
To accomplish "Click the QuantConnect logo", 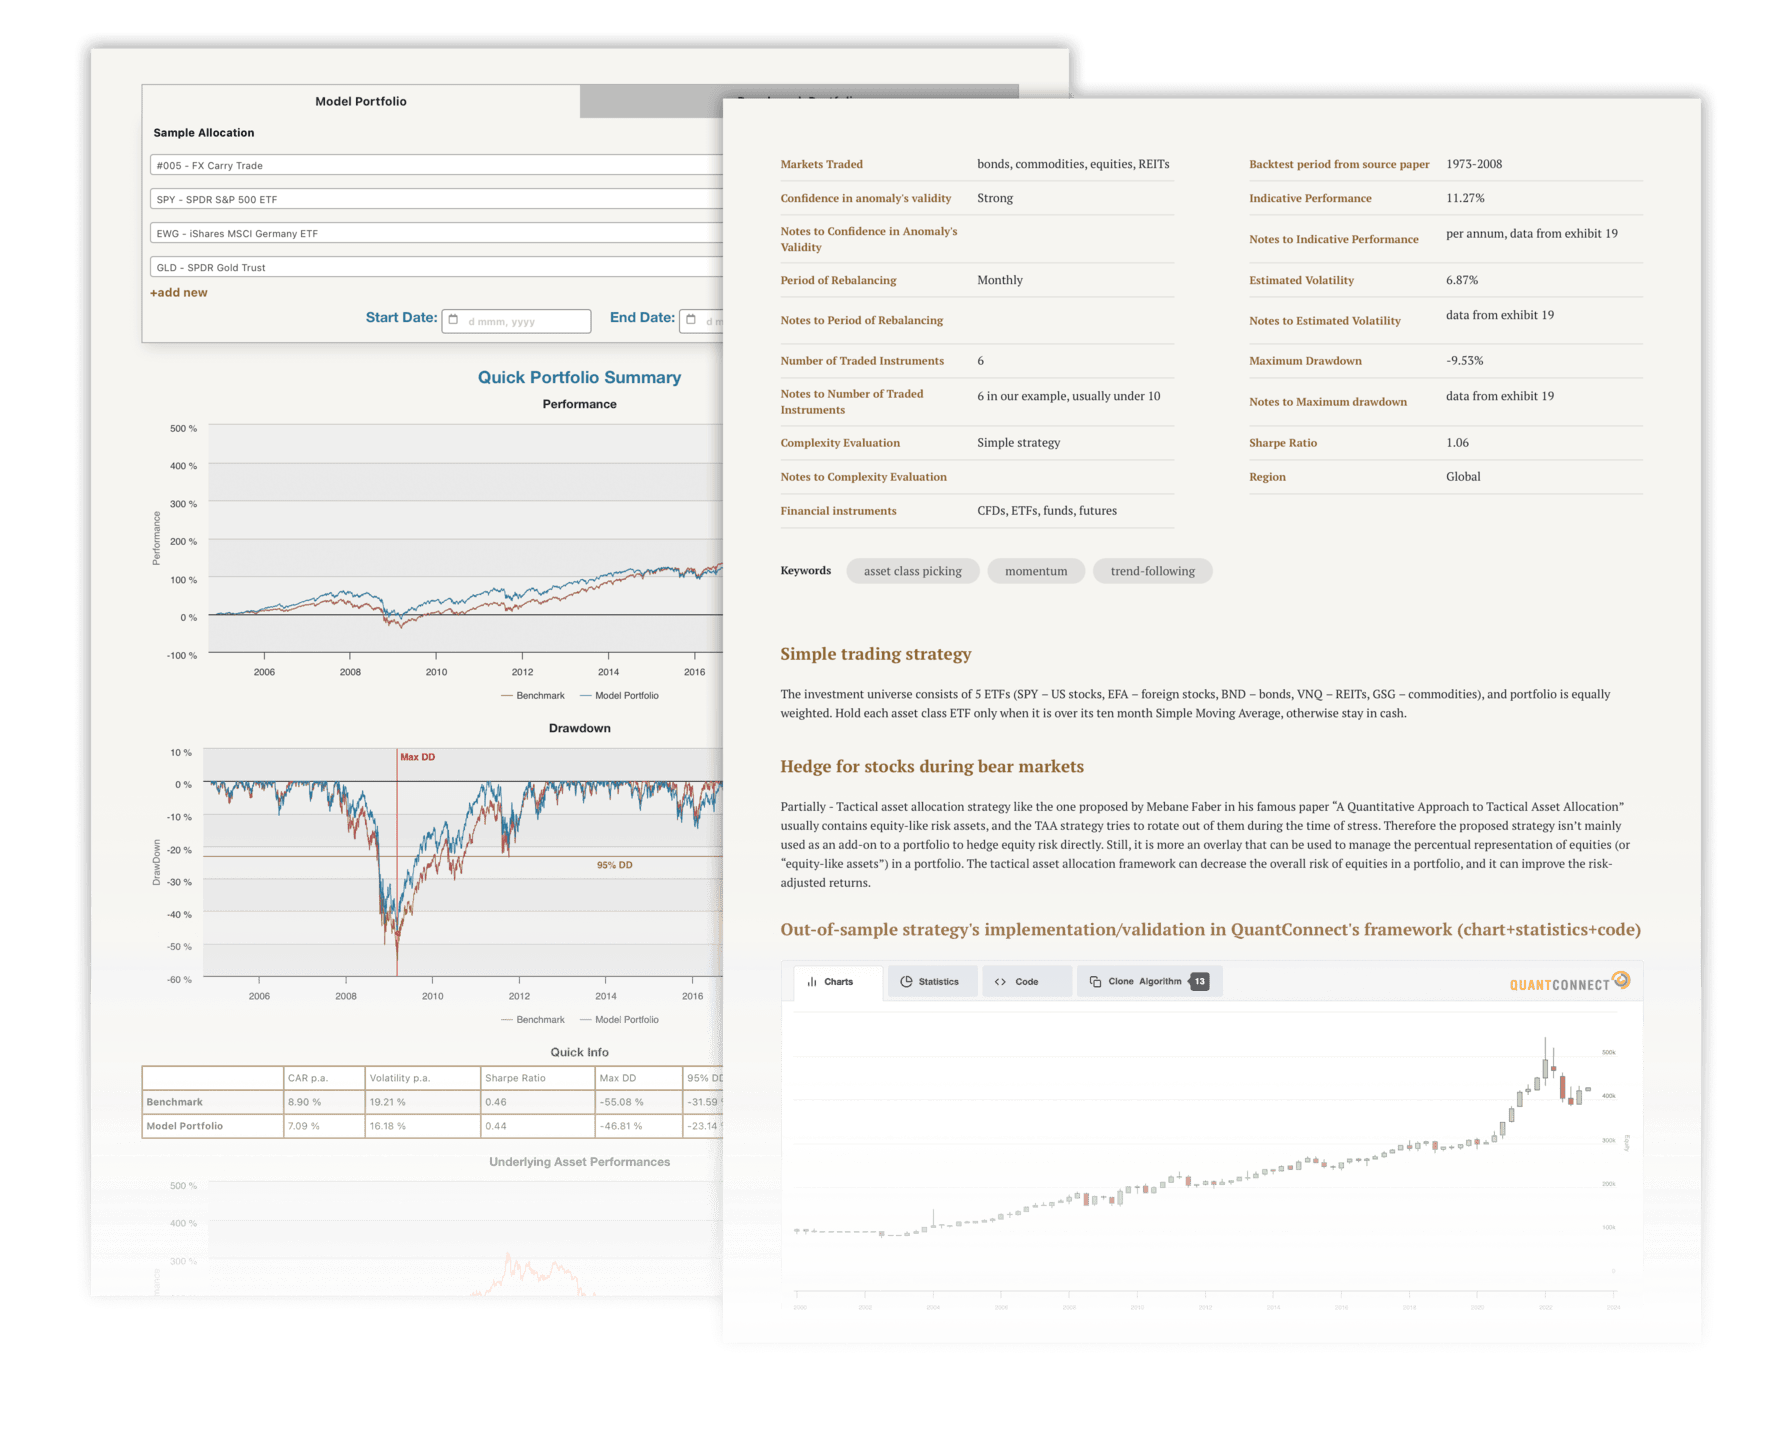I will click(1569, 983).
